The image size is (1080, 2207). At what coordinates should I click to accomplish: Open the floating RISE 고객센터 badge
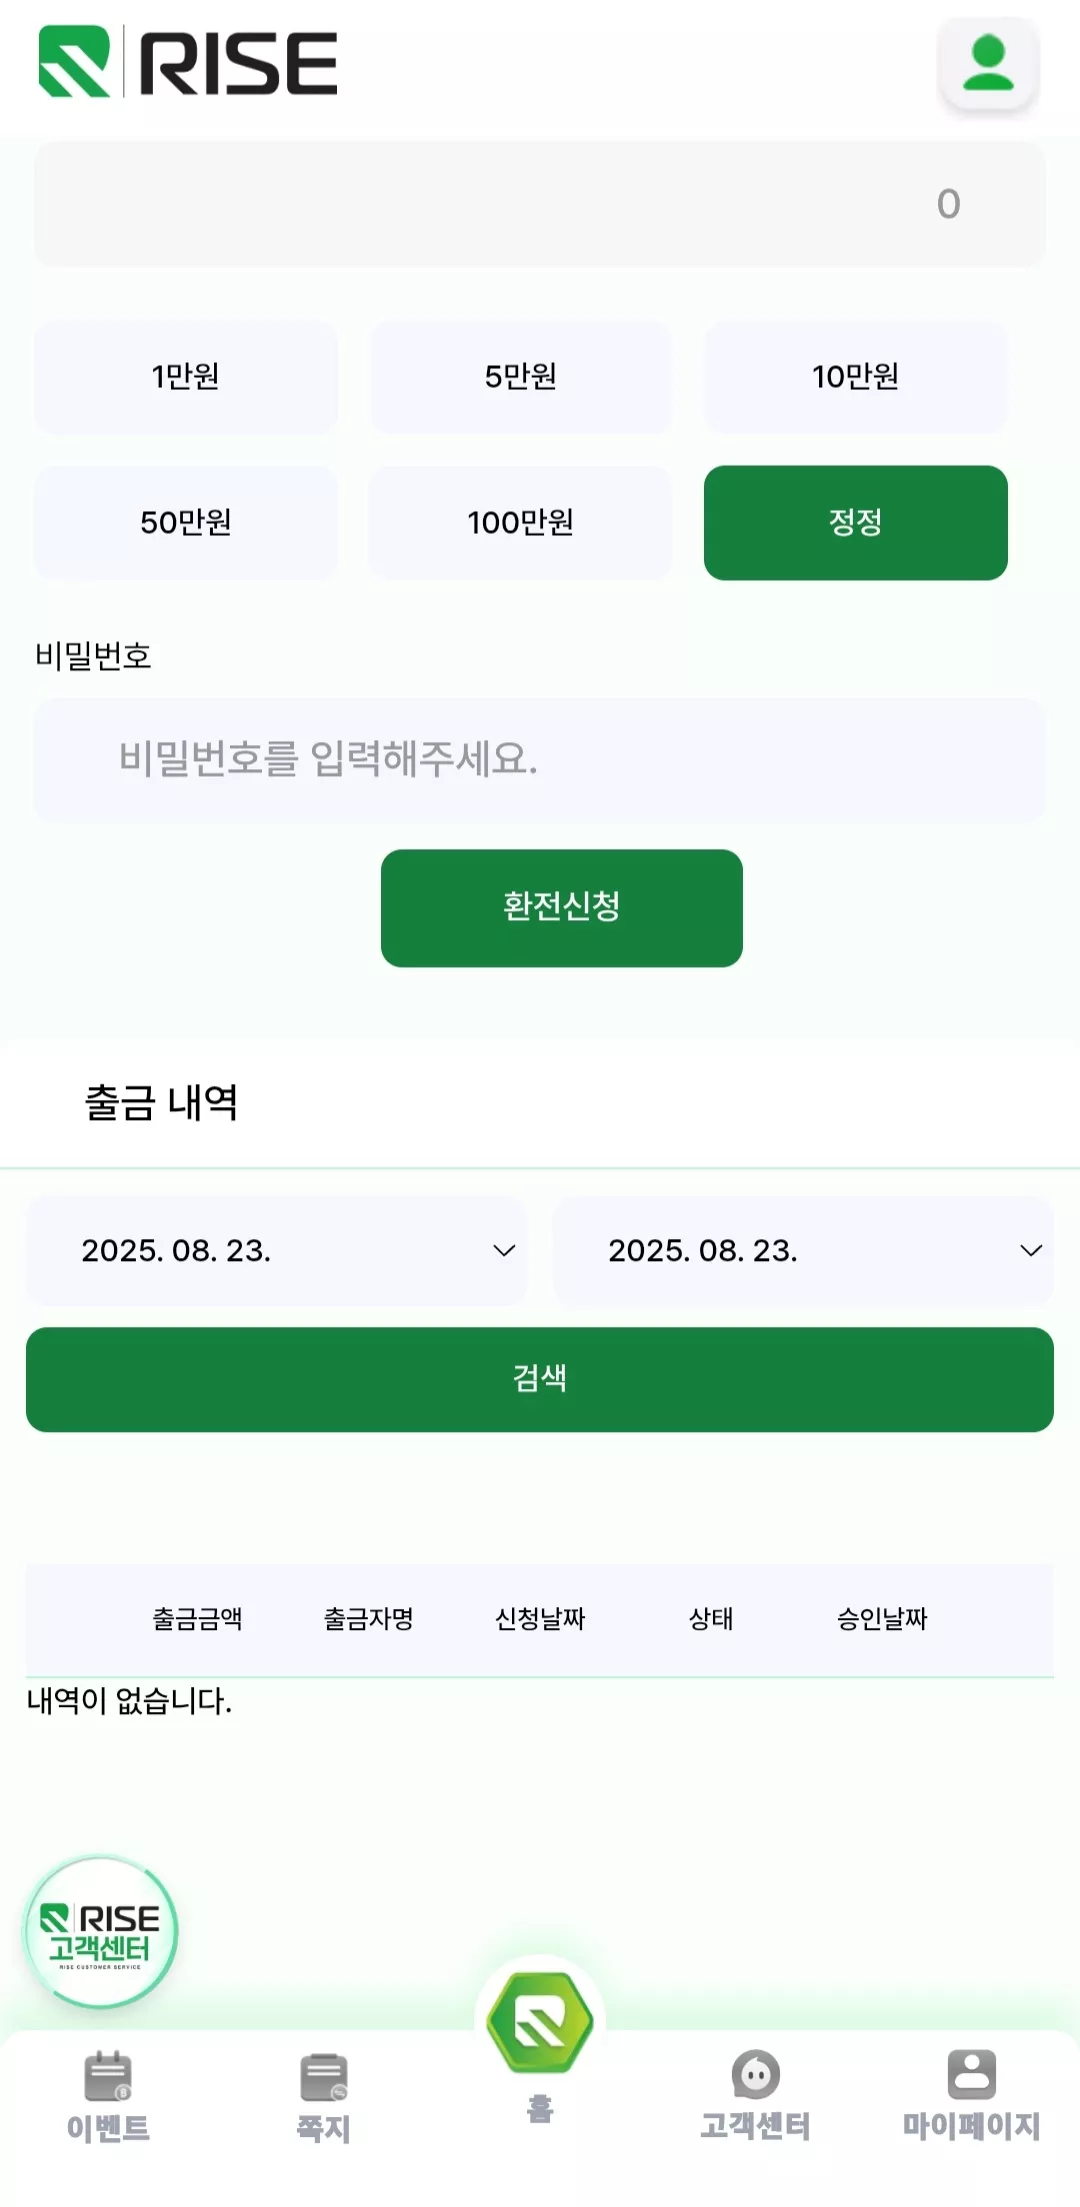point(101,1932)
